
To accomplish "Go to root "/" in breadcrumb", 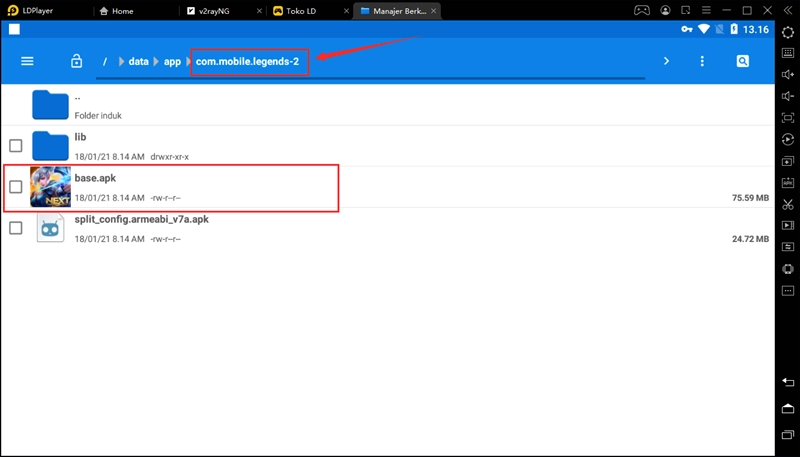I will point(105,61).
